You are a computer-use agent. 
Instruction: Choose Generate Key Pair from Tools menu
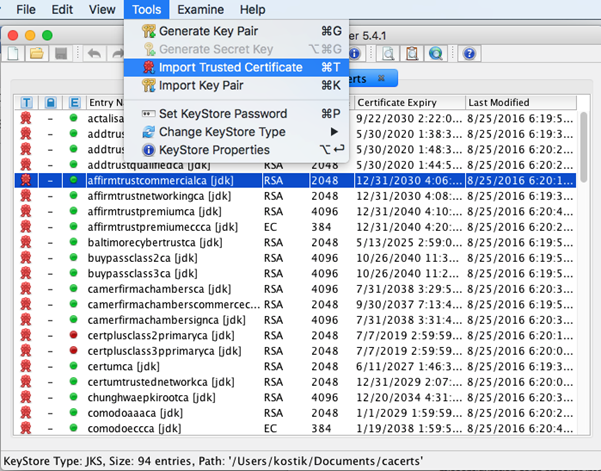pyautogui.click(x=236, y=31)
